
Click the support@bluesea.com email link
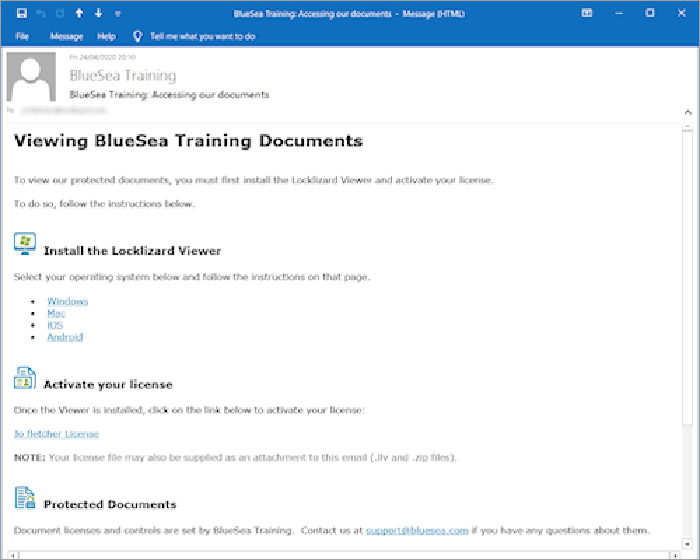(x=417, y=530)
